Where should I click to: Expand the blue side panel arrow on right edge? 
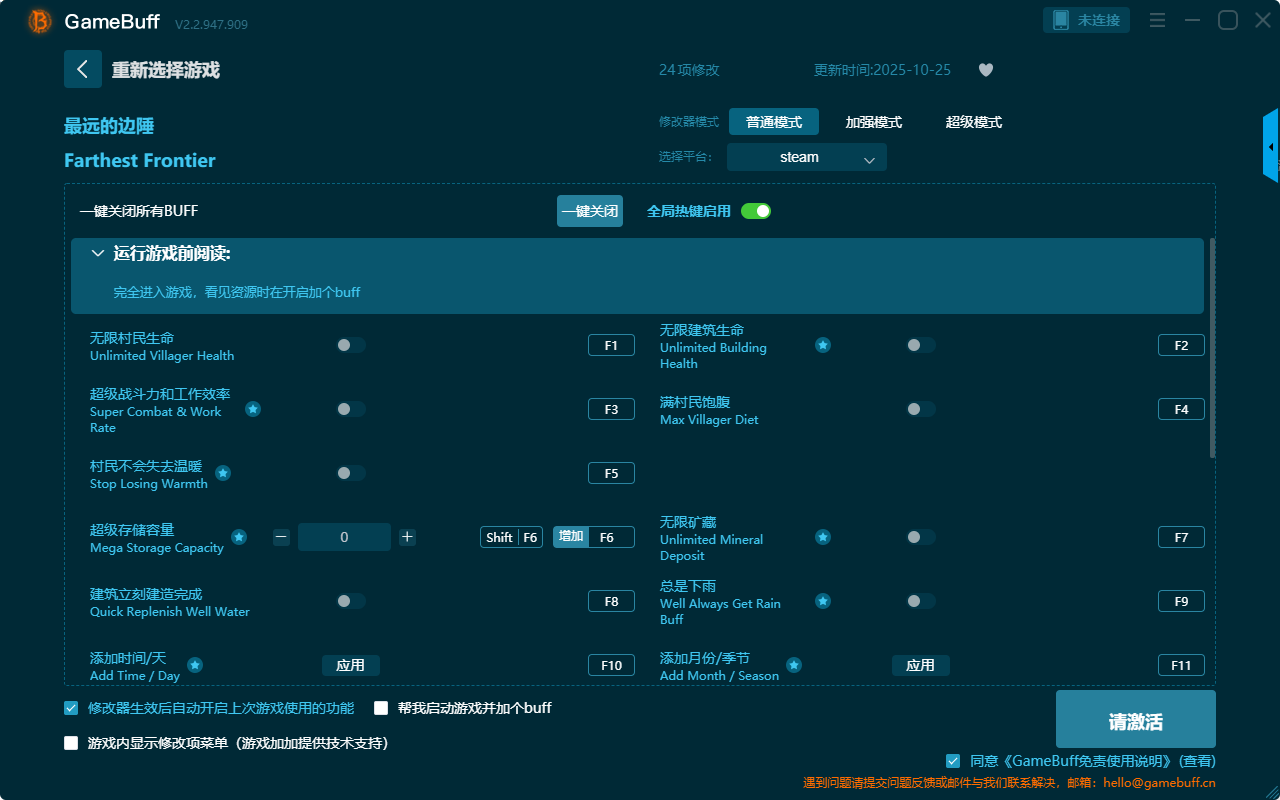click(x=1270, y=147)
